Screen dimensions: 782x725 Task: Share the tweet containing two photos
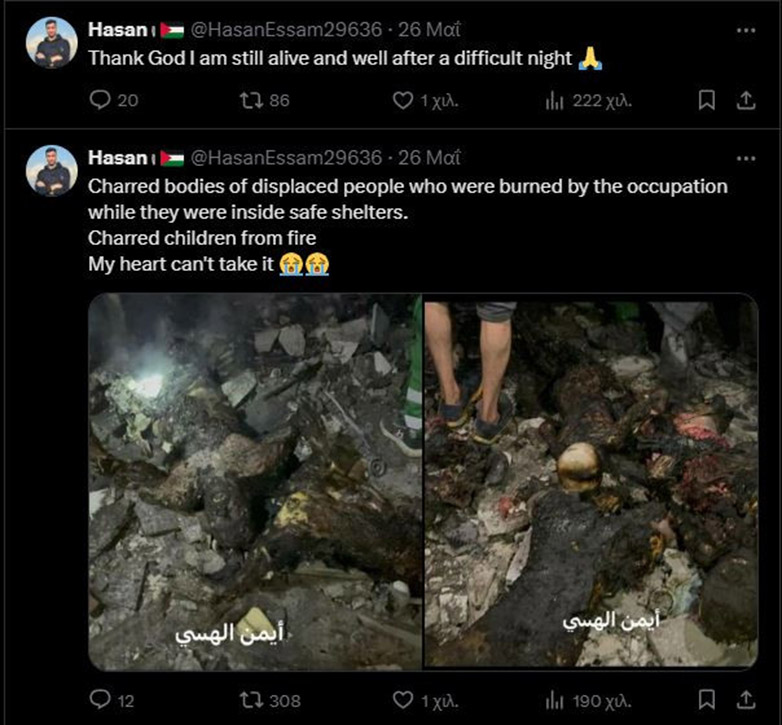tap(745, 700)
